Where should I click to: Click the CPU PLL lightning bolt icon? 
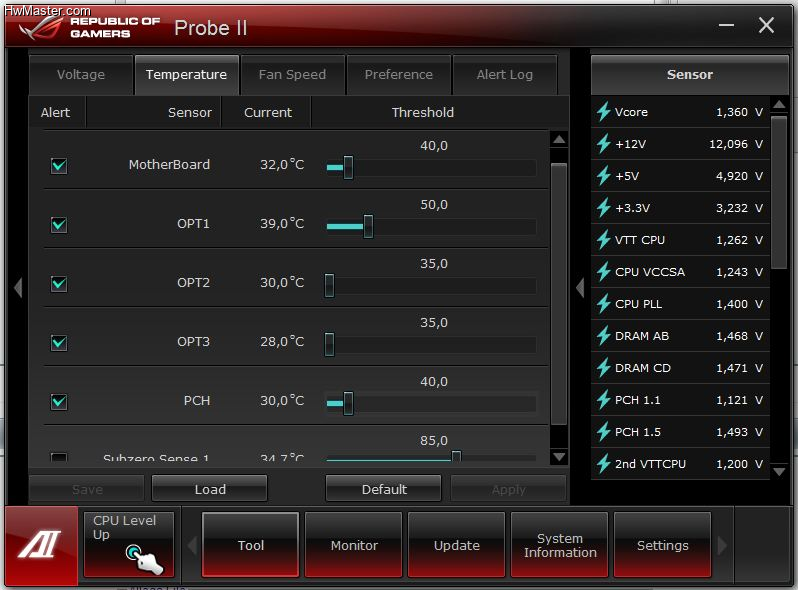pyautogui.click(x=604, y=304)
